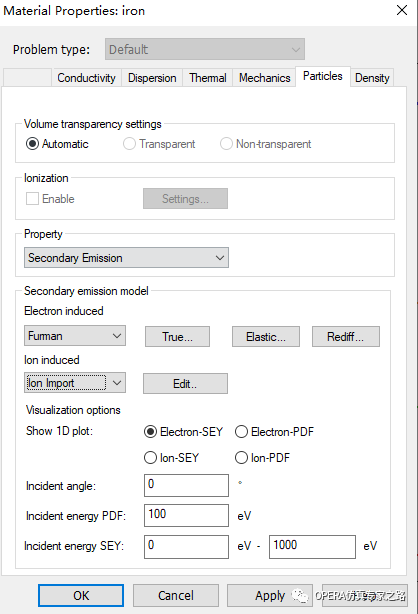Screen dimensions: 418x614
Task: Open the Mechanics tab
Action: coord(264,78)
